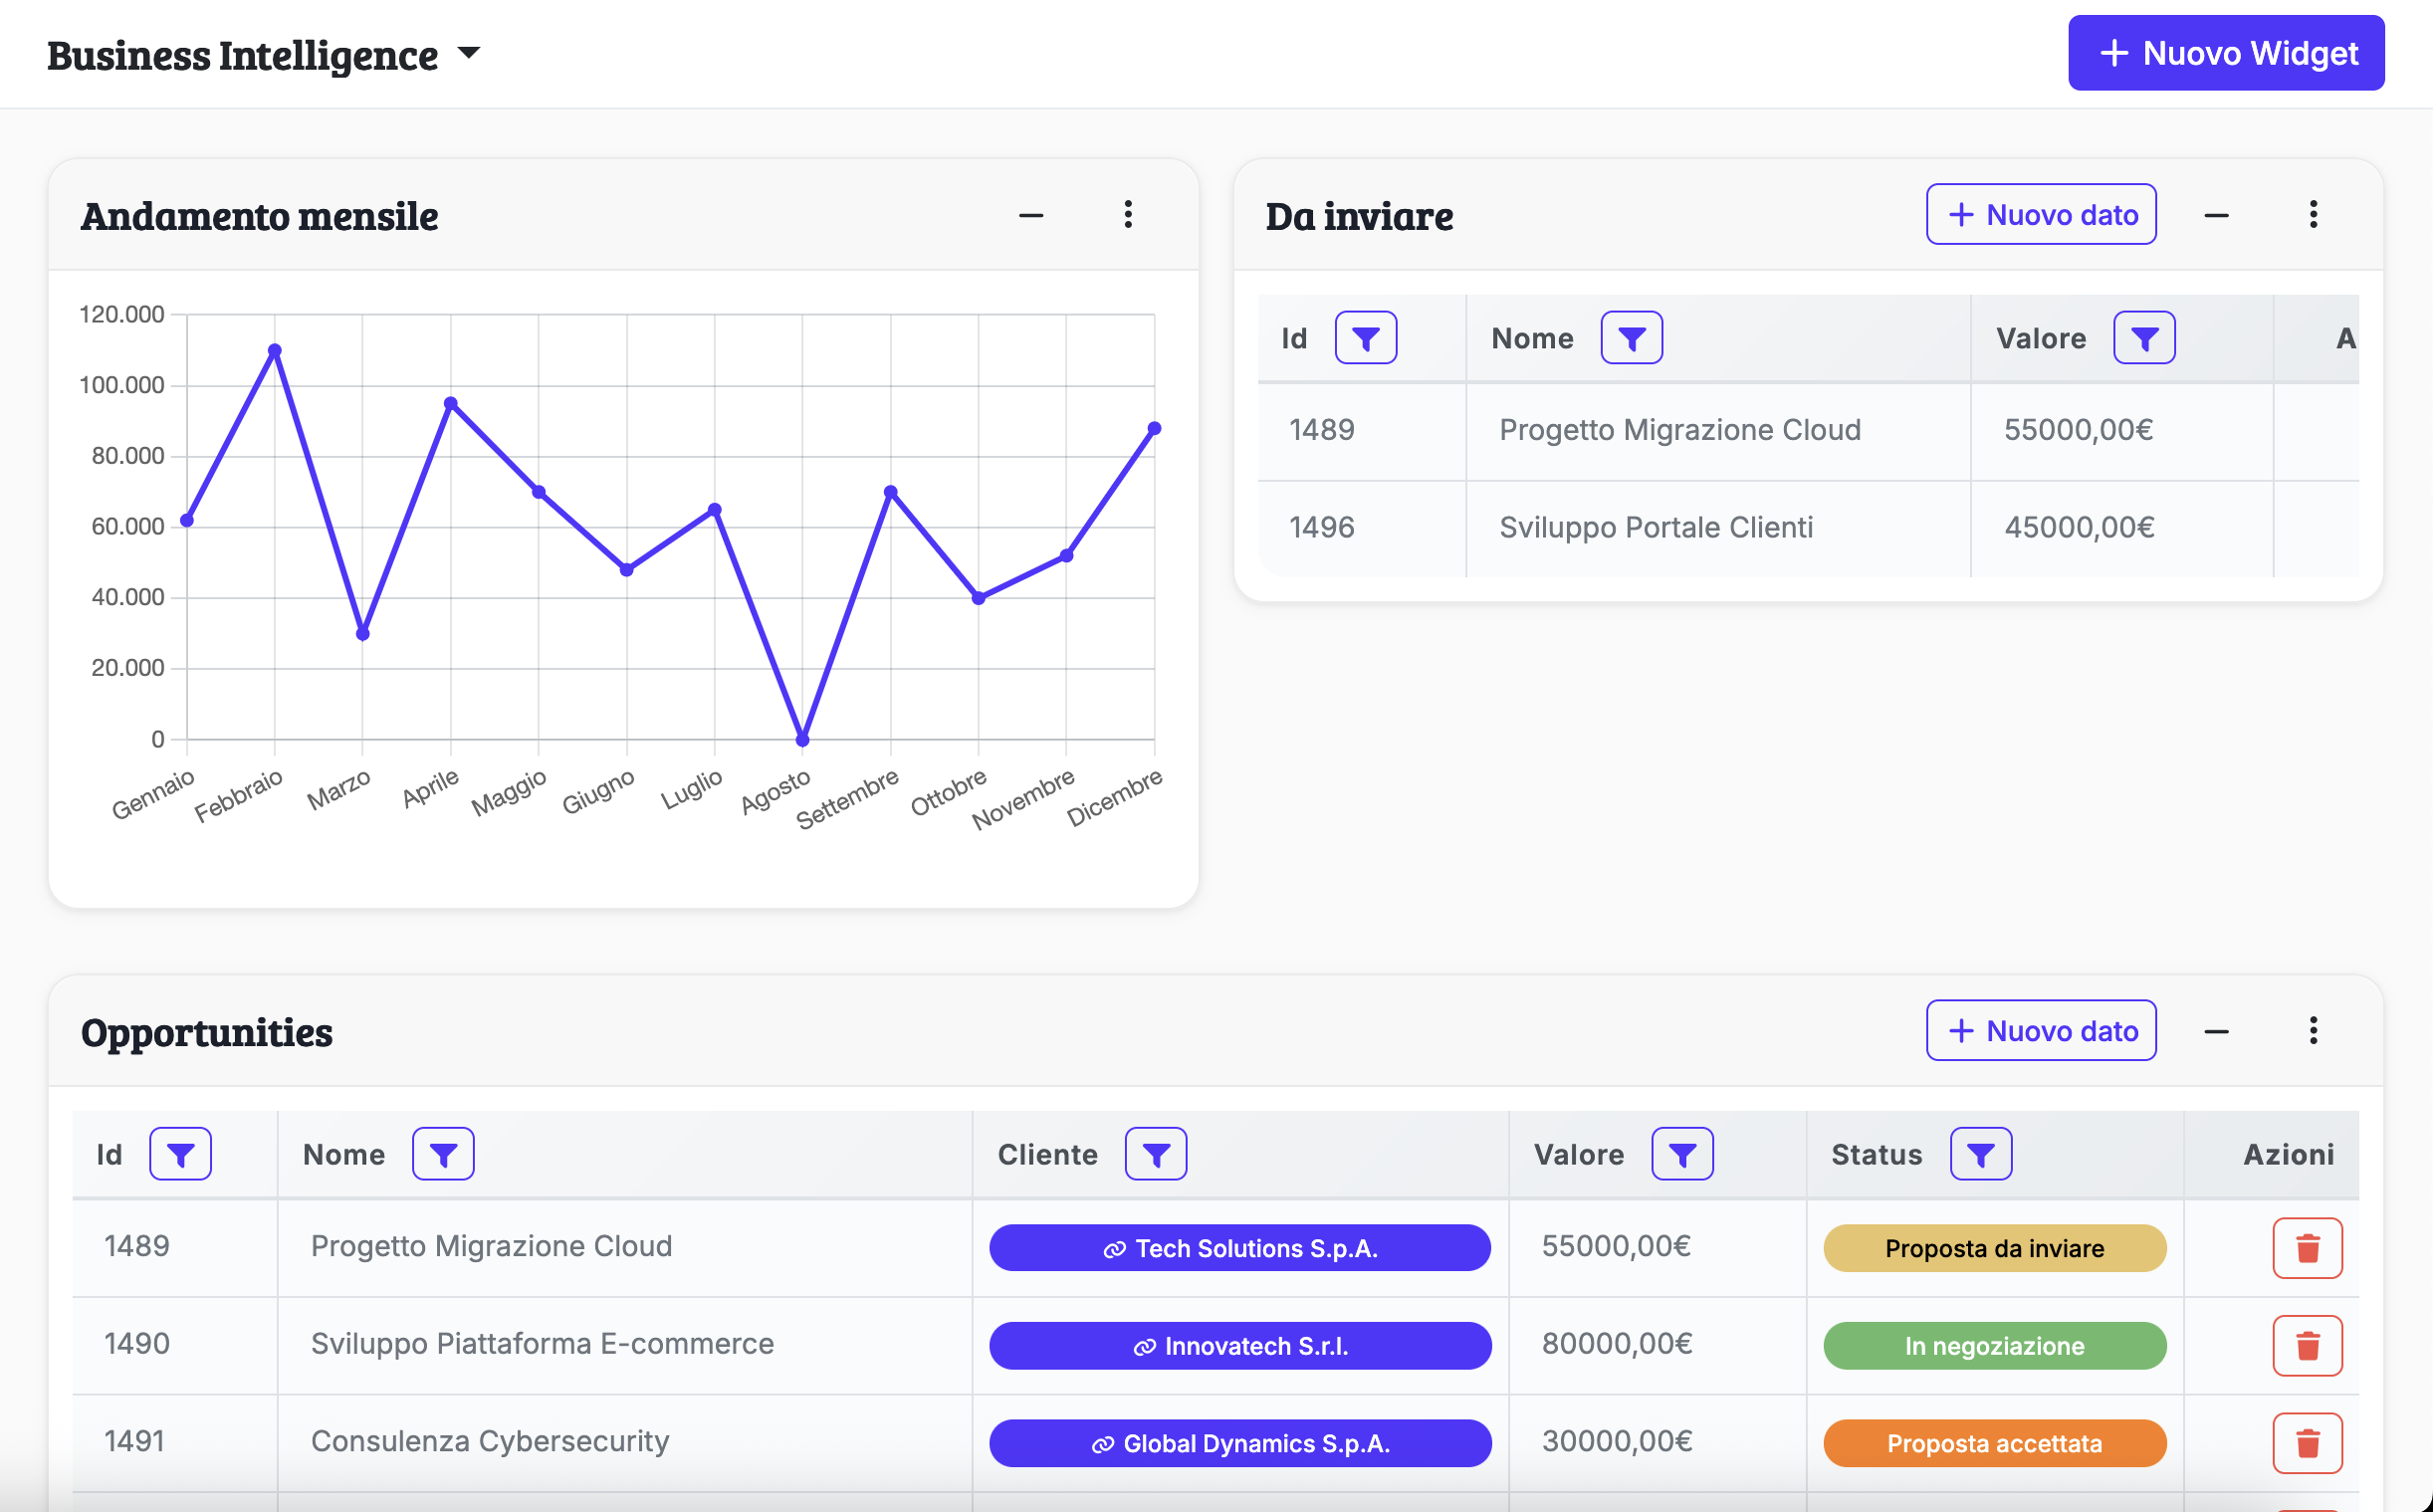The width and height of the screenshot is (2433, 1512).
Task: Open Opportunities widget three-dot menu
Action: [2312, 1030]
